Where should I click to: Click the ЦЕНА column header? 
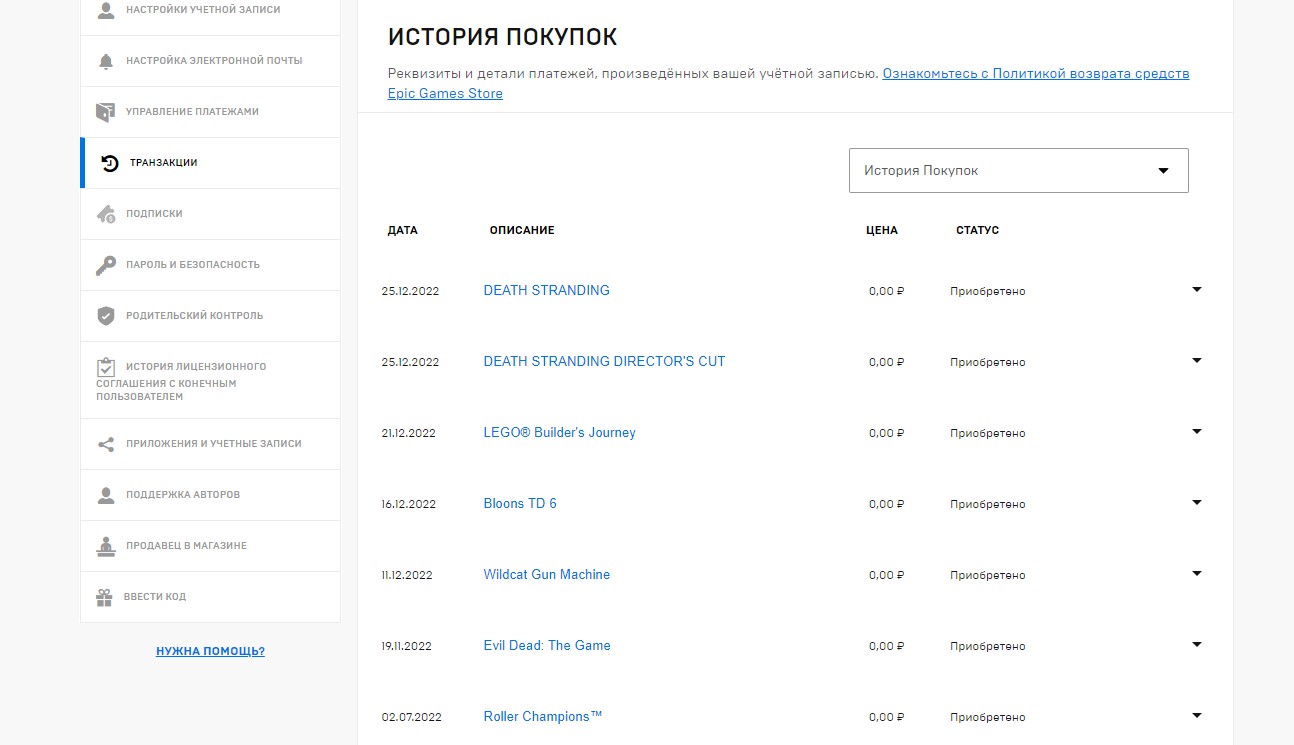coord(882,230)
